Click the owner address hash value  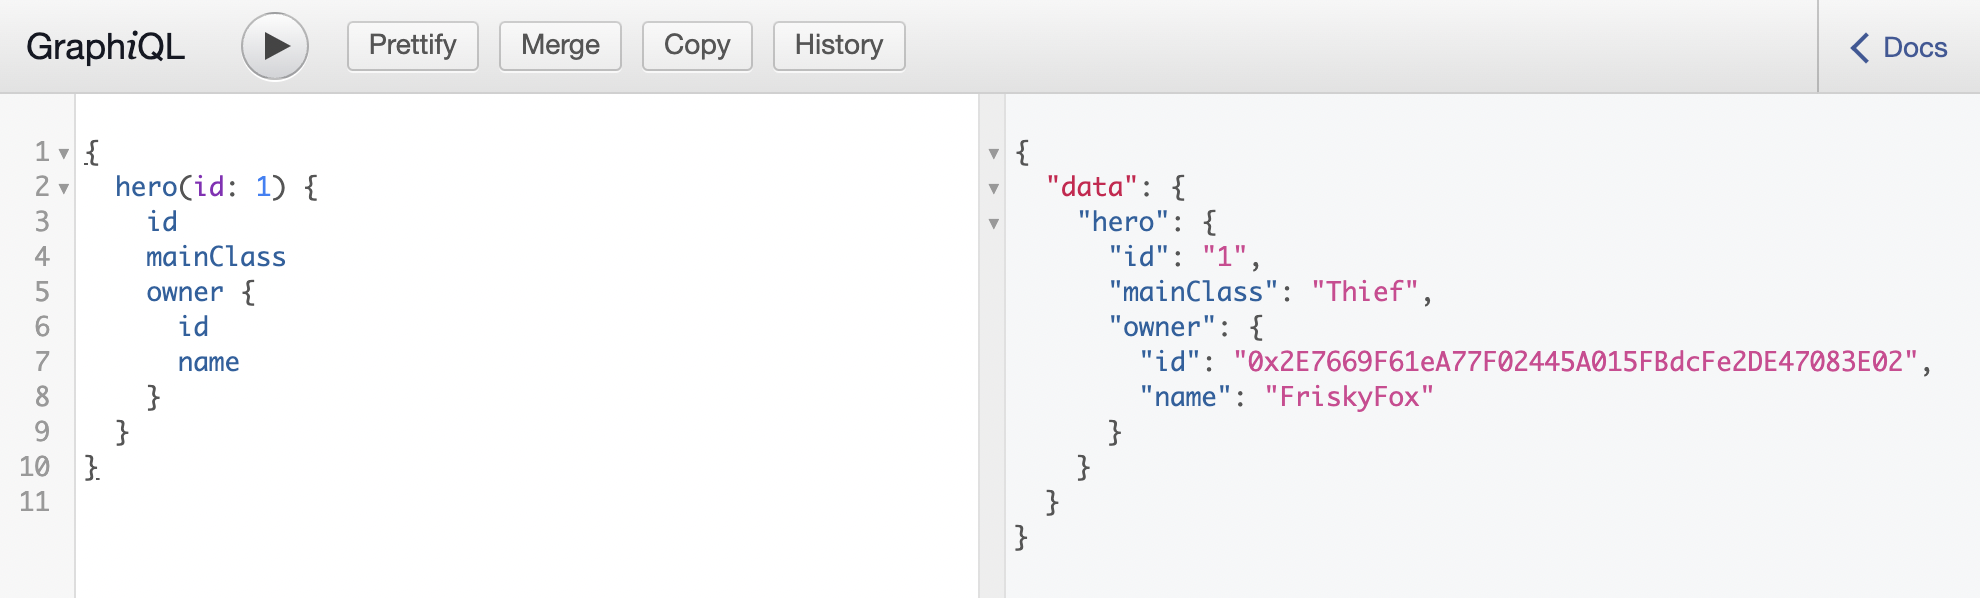(x=1576, y=362)
